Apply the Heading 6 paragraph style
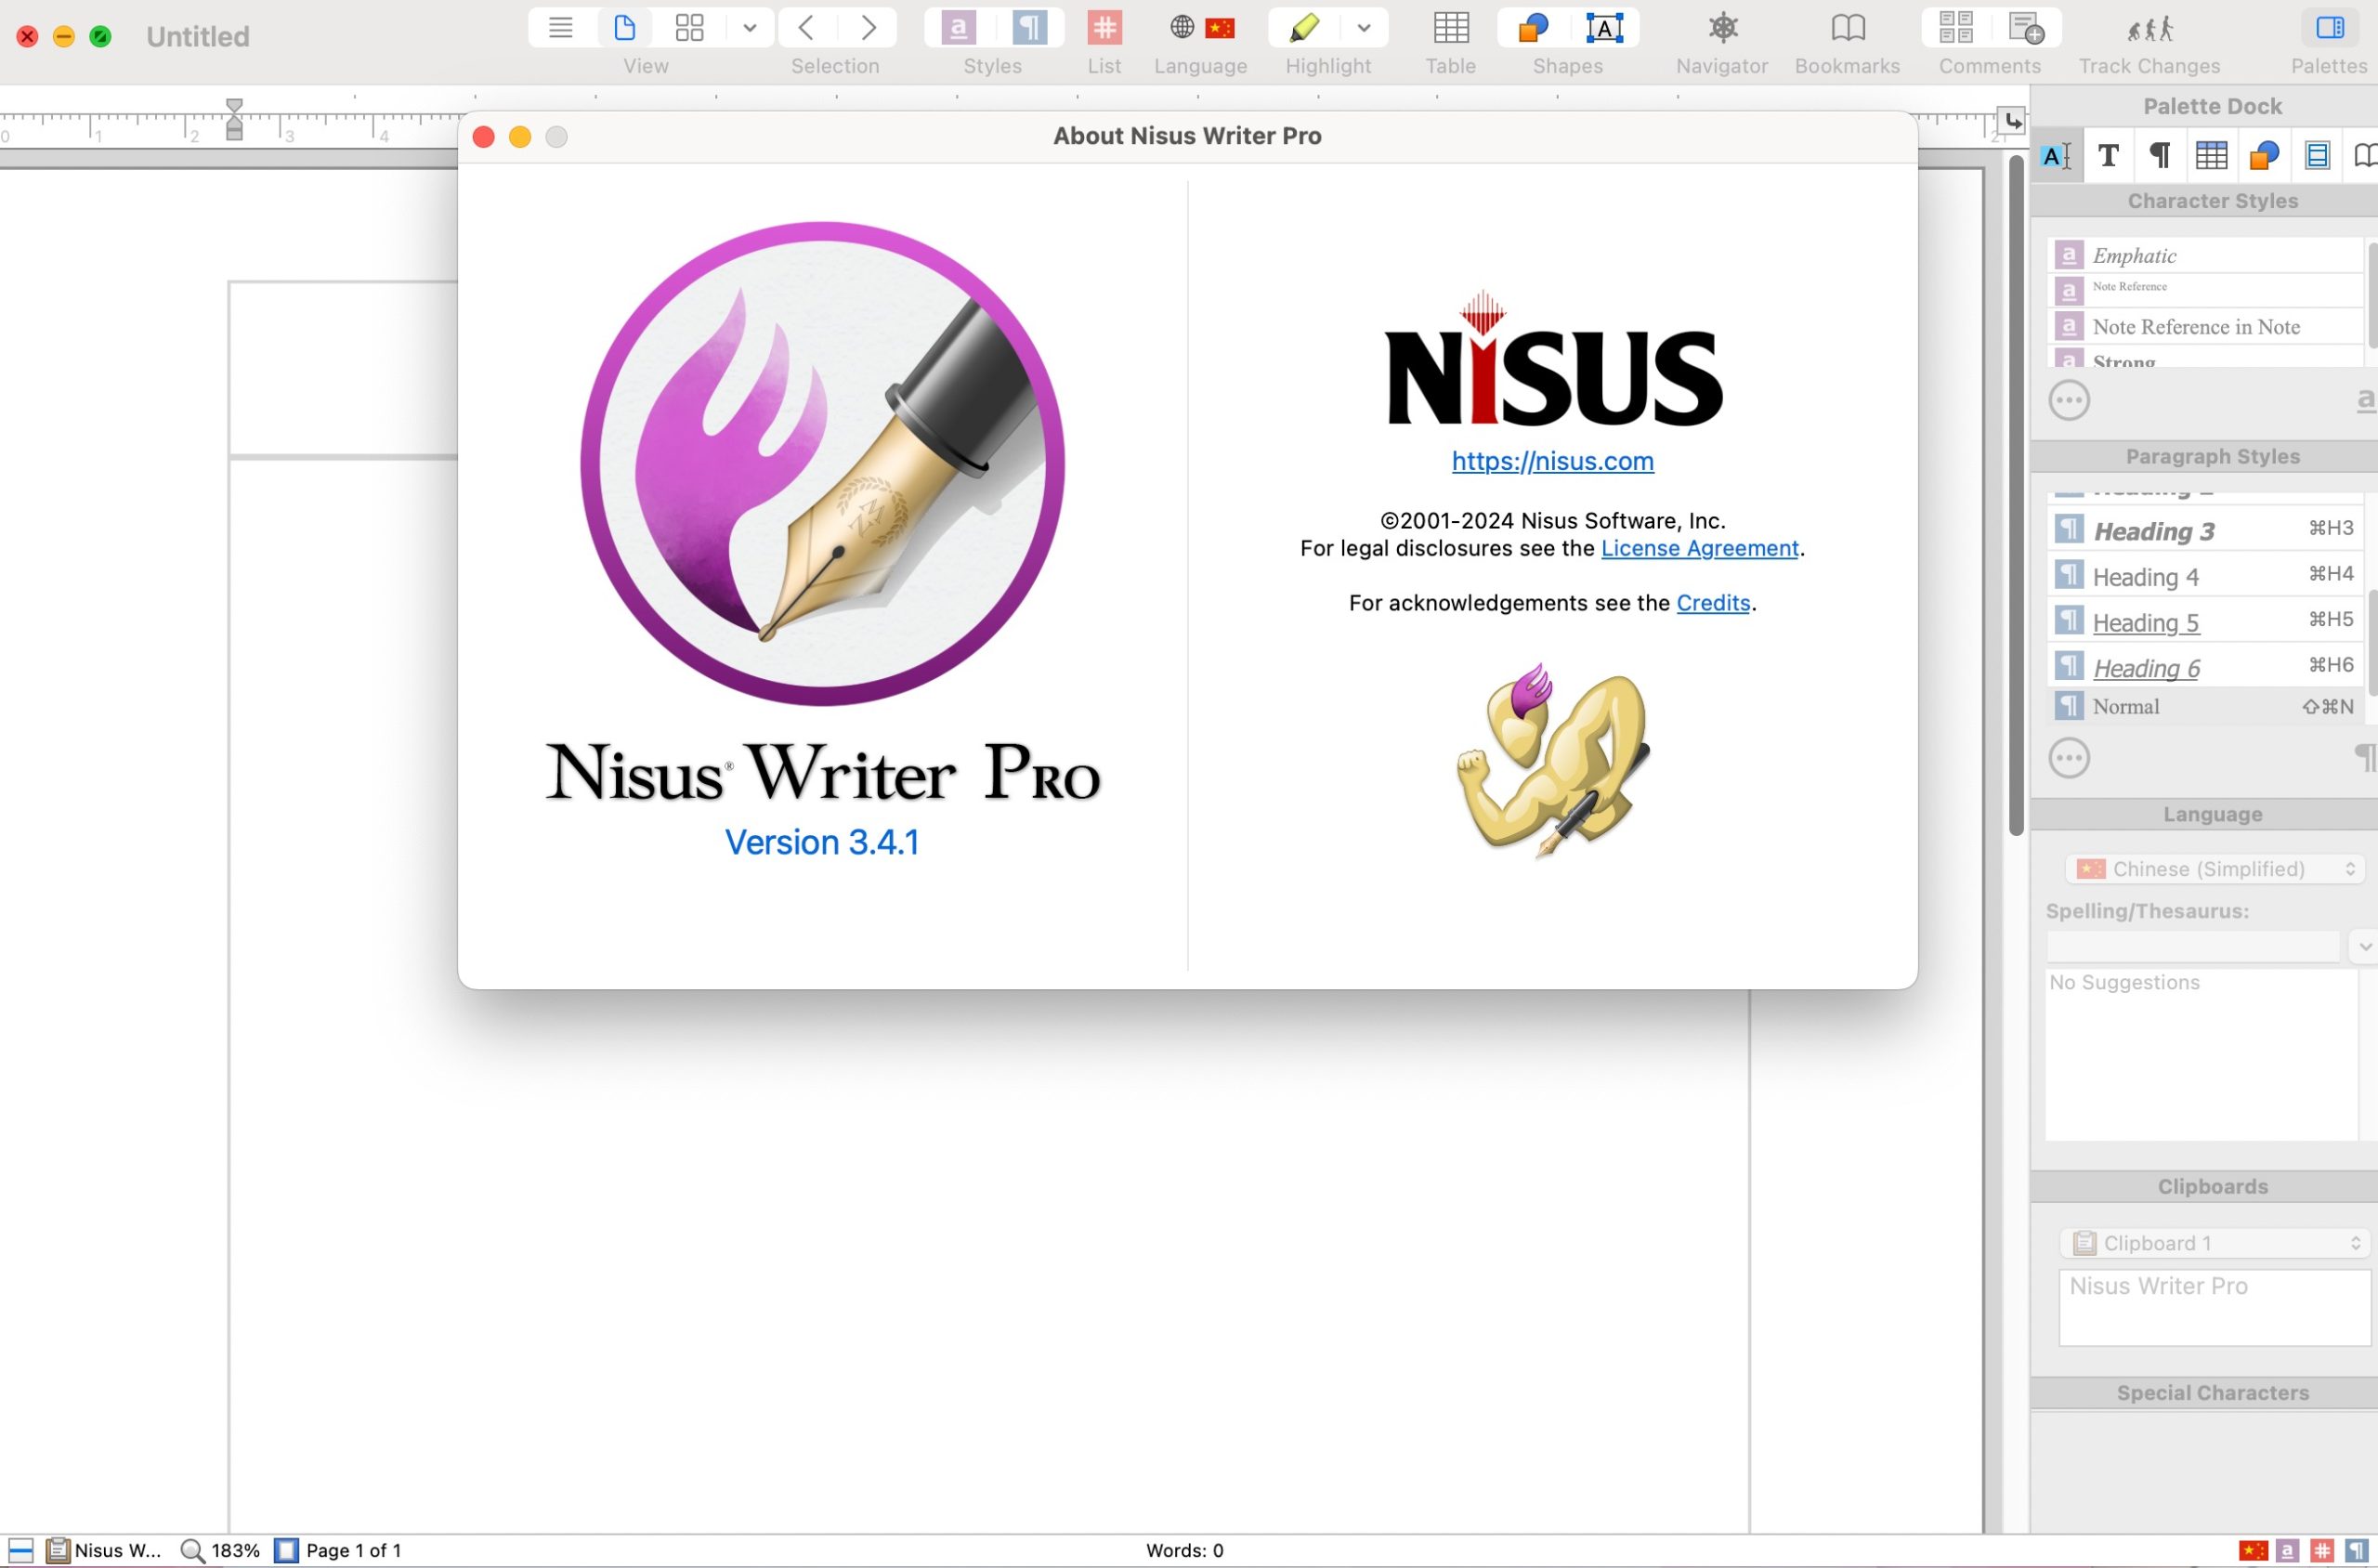Screen dimensions: 2378x1568 click(2204, 666)
